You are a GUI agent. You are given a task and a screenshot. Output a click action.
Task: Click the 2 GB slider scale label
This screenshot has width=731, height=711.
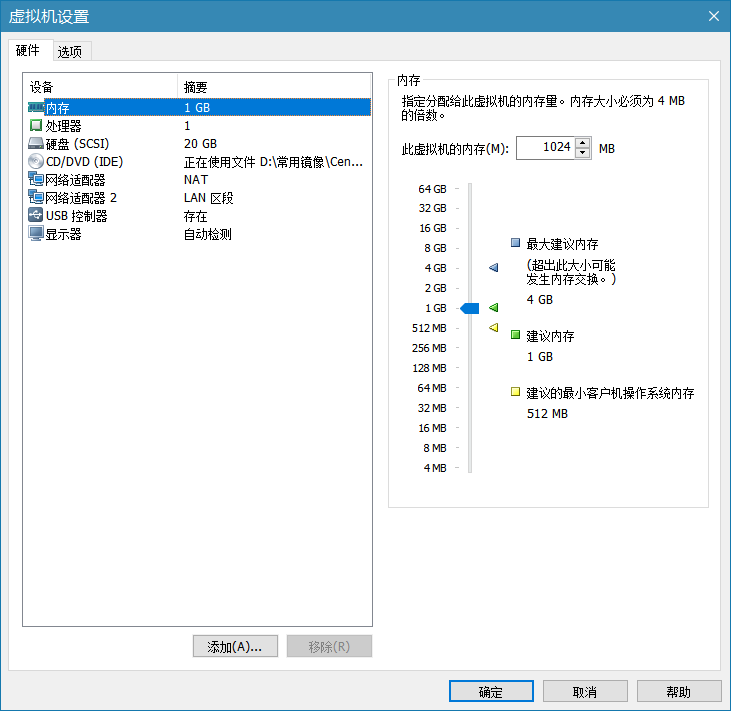tap(435, 288)
